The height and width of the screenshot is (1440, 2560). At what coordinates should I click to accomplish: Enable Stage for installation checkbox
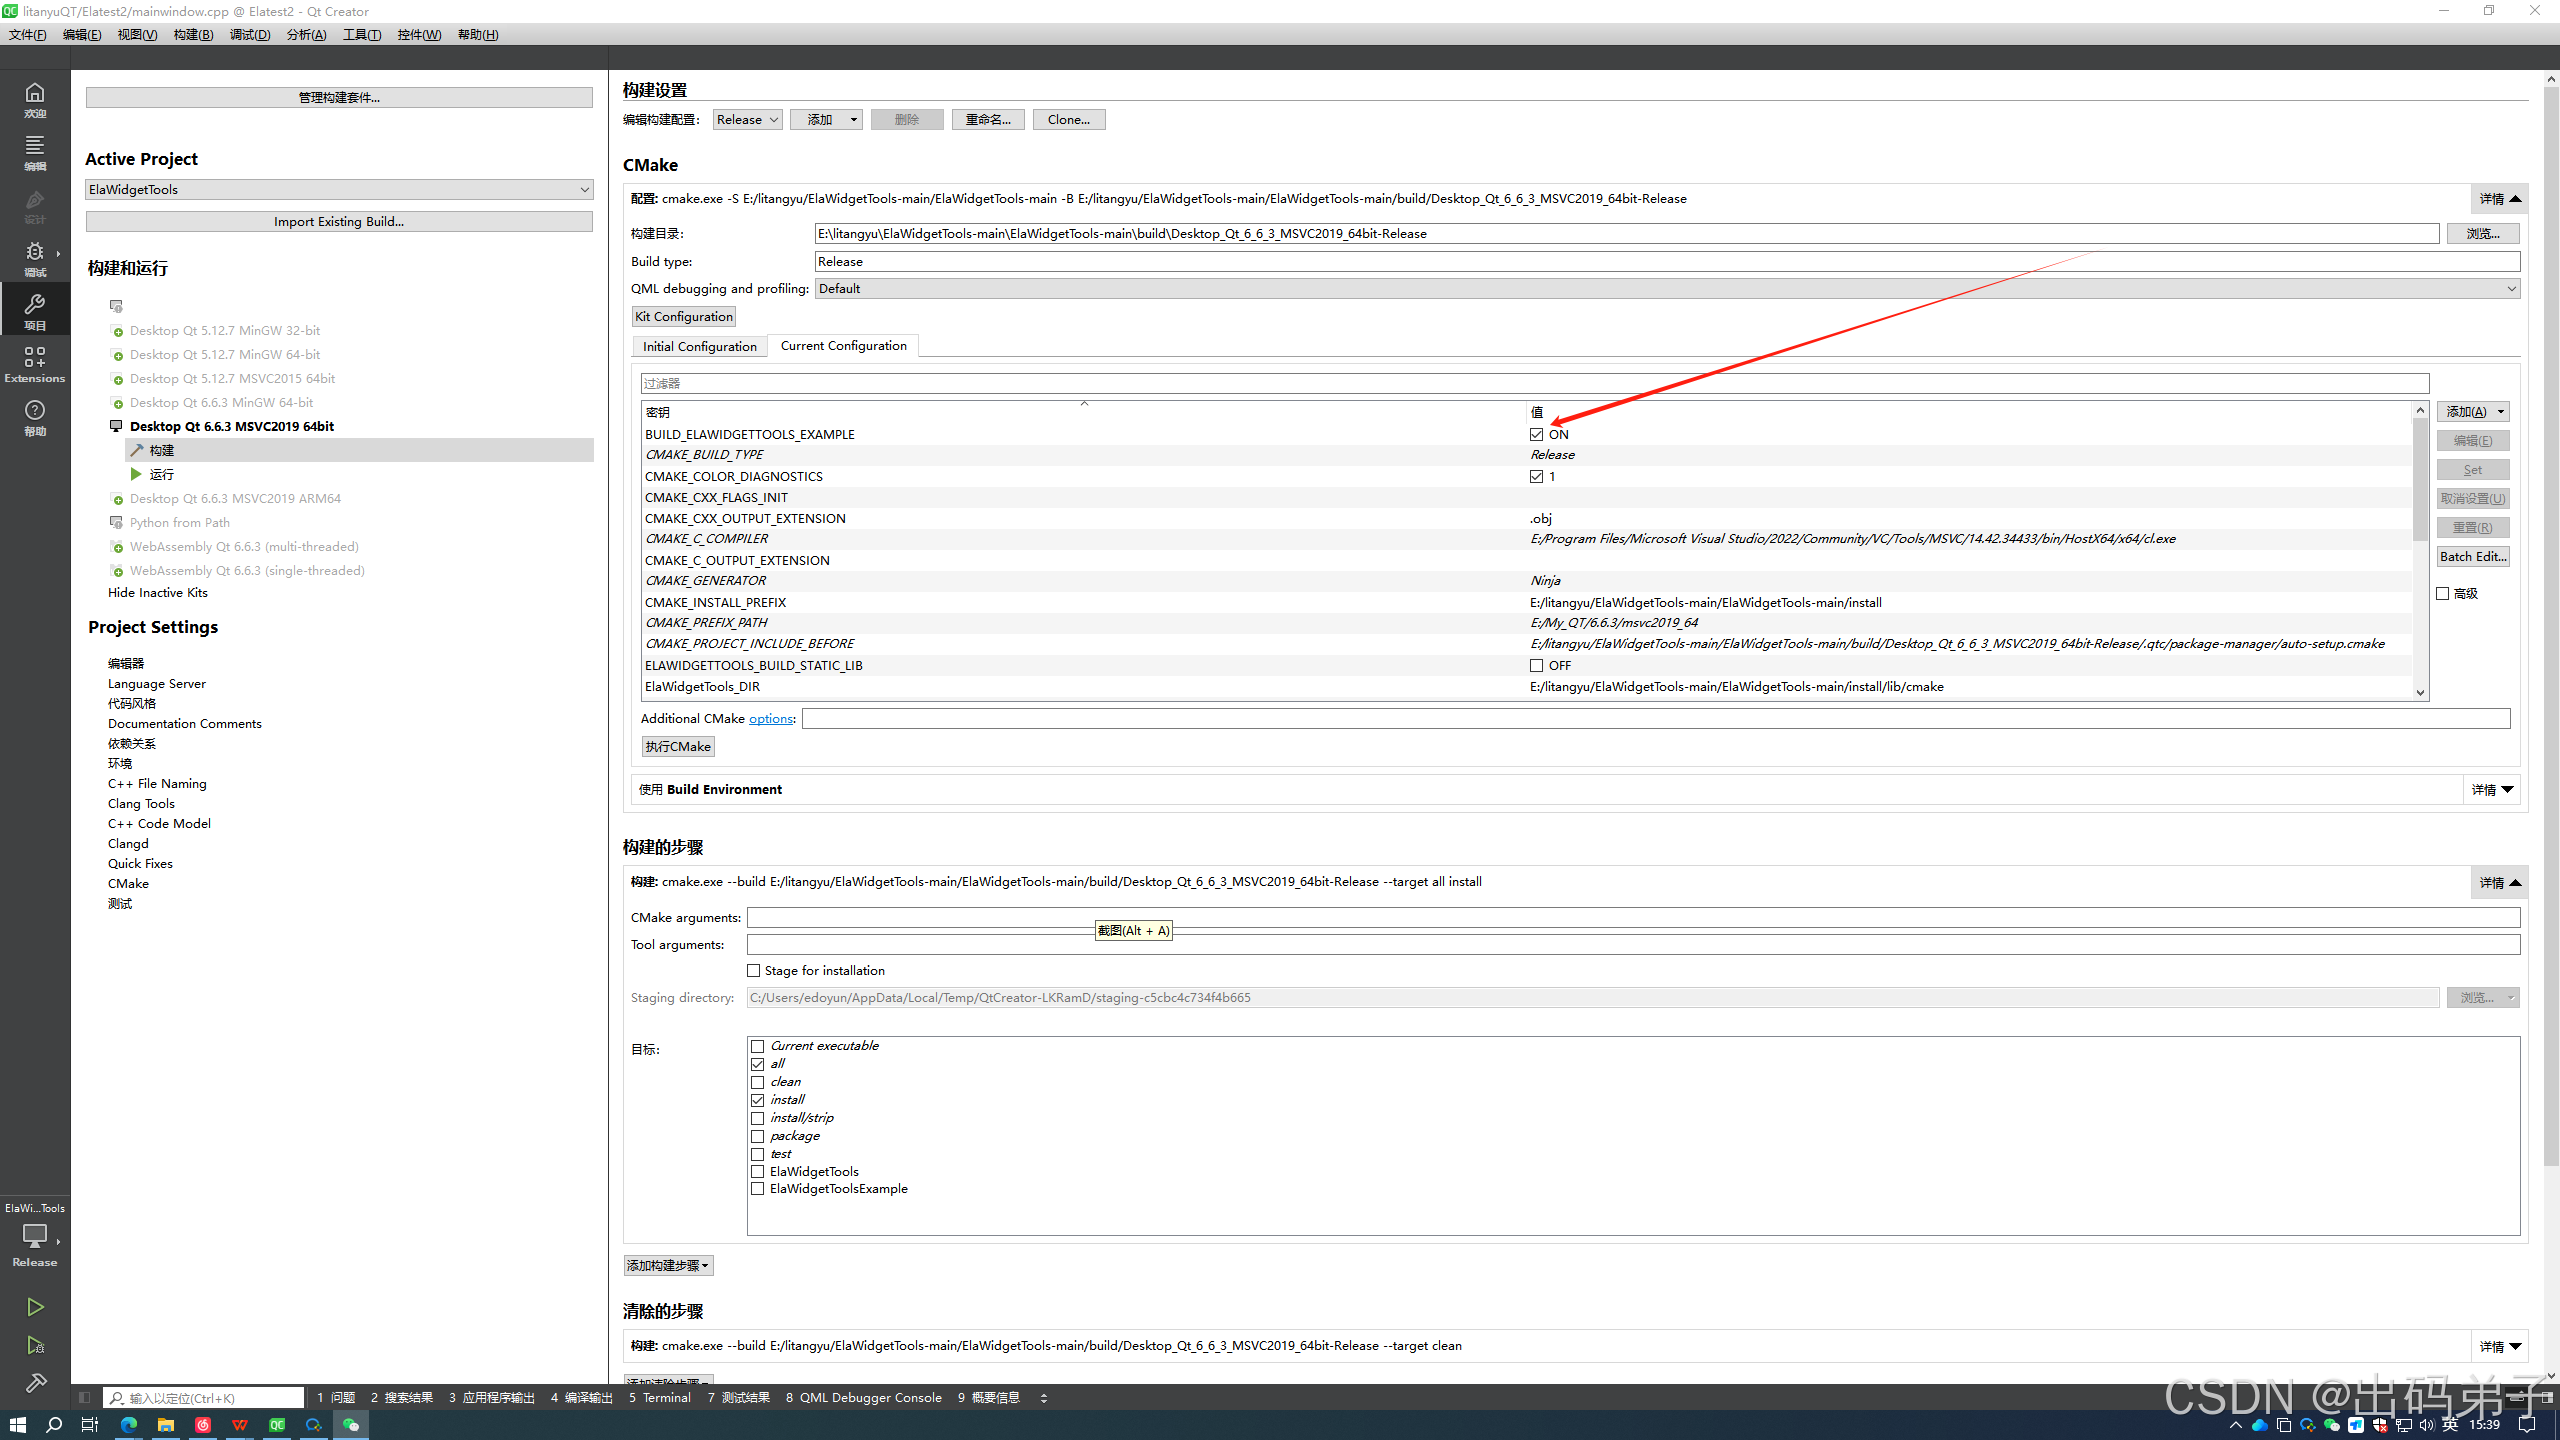coord(754,970)
